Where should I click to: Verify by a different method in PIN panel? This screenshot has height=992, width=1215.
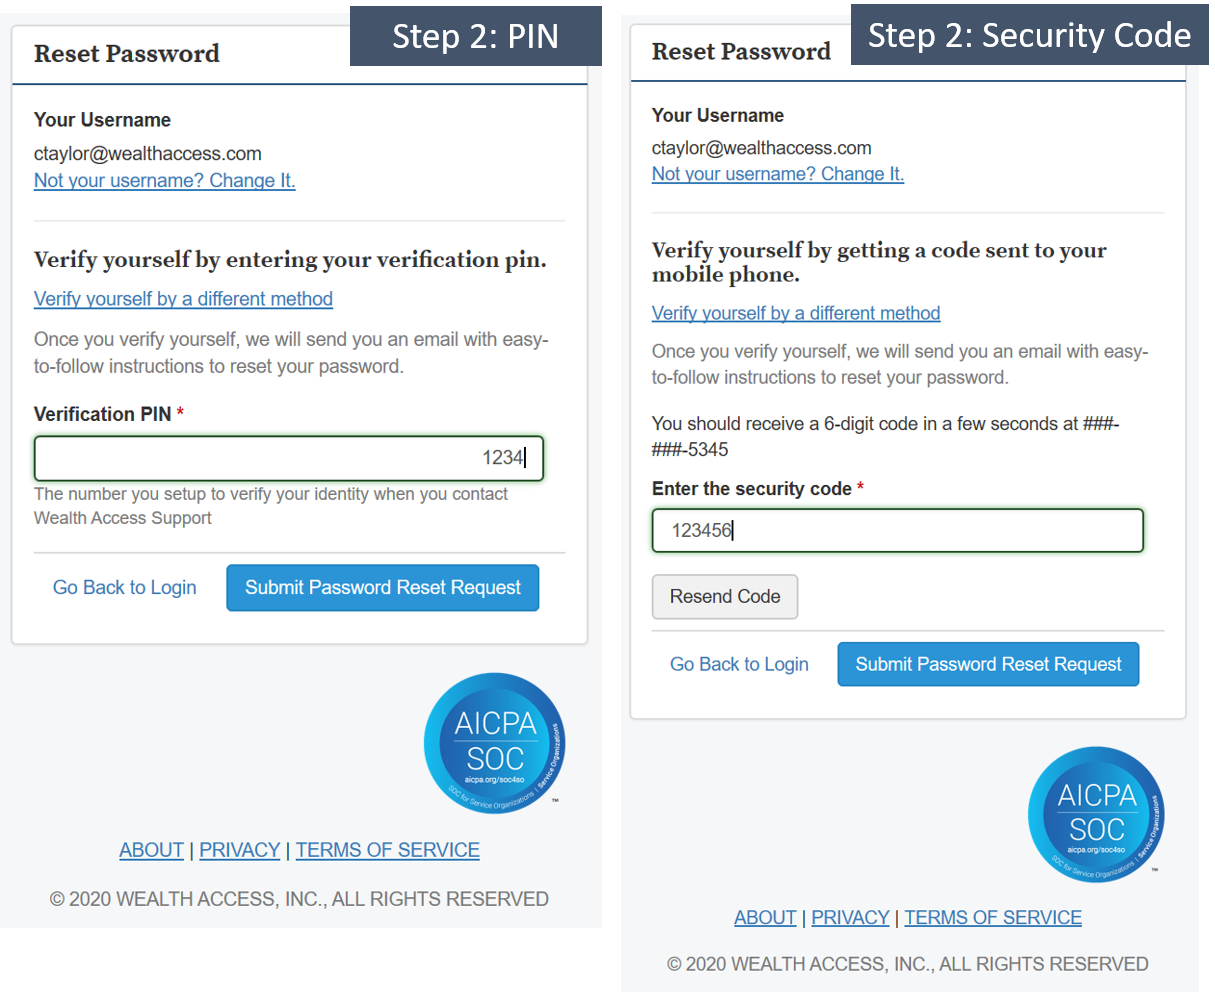point(183,299)
